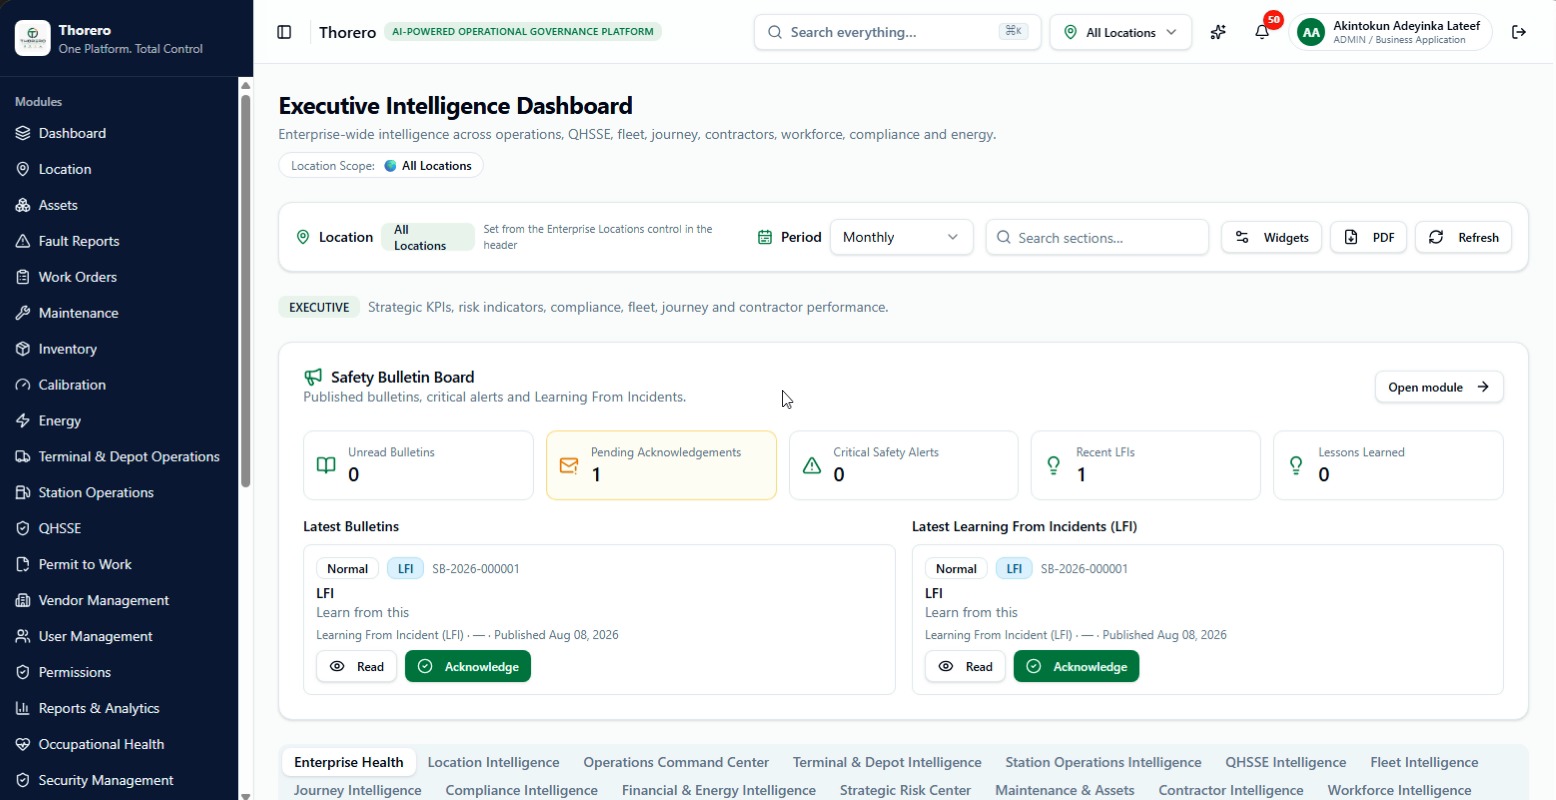Click the Lessons Learned card
The width and height of the screenshot is (1556, 800).
[x=1388, y=465]
